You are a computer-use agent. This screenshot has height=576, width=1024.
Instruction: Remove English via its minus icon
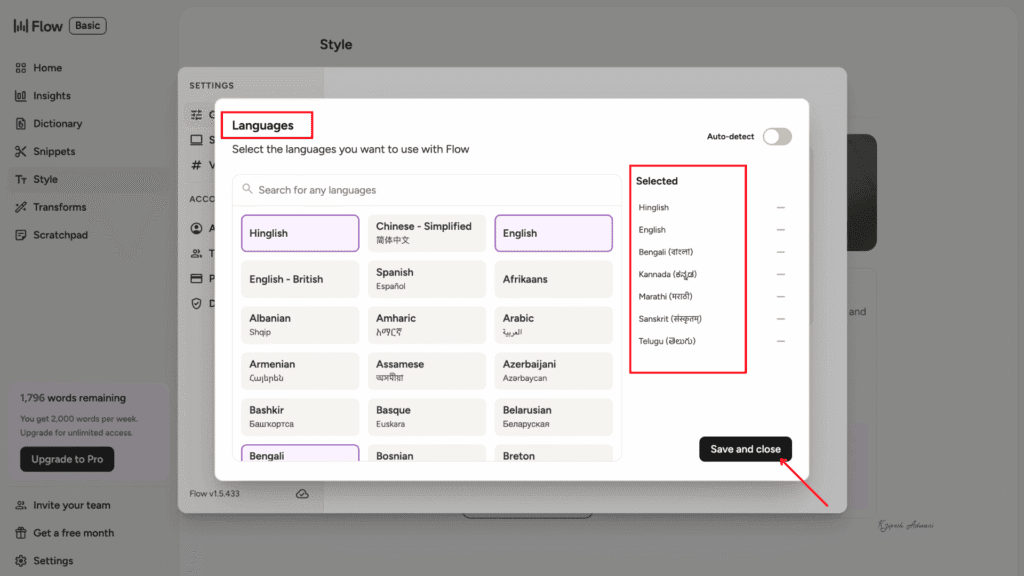click(780, 230)
